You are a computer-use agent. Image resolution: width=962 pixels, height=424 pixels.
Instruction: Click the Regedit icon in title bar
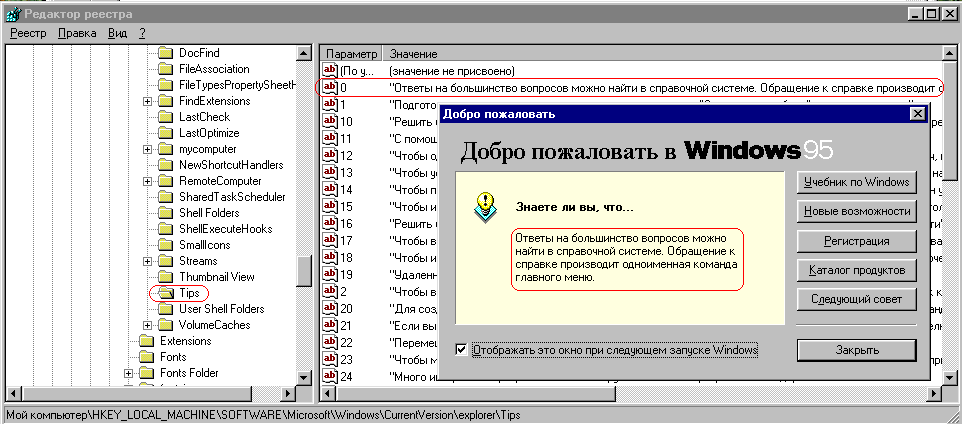[x=13, y=13]
